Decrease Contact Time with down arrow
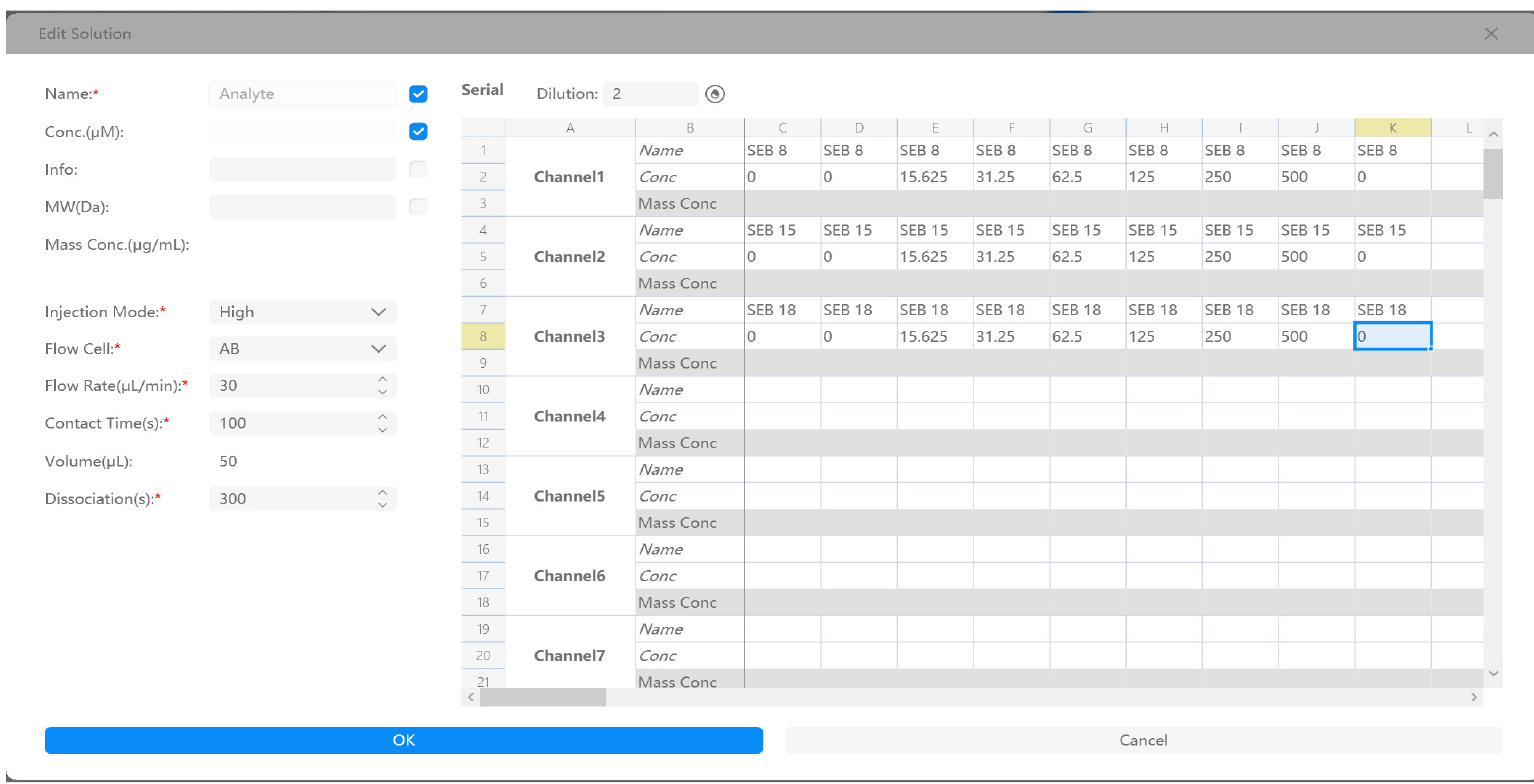The width and height of the screenshot is (1534, 784). coord(382,429)
